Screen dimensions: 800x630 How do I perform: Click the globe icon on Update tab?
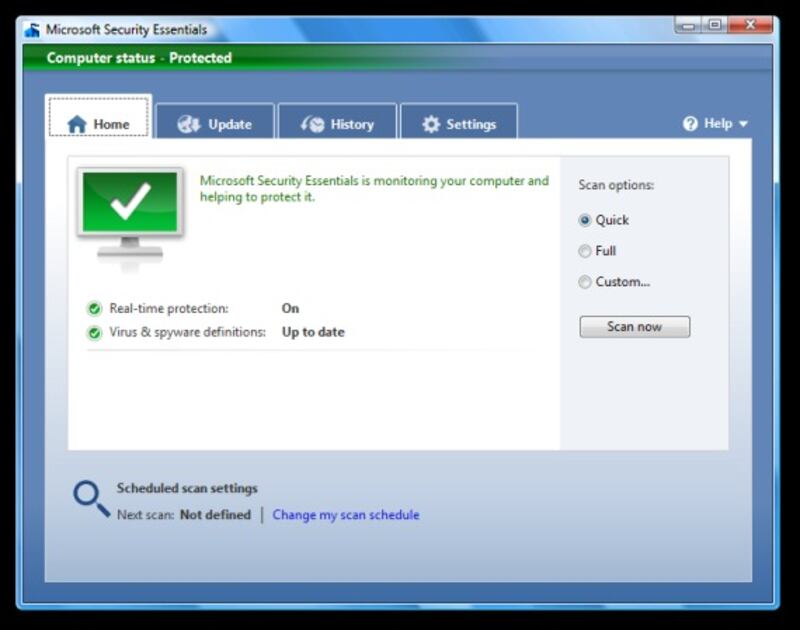[189, 124]
